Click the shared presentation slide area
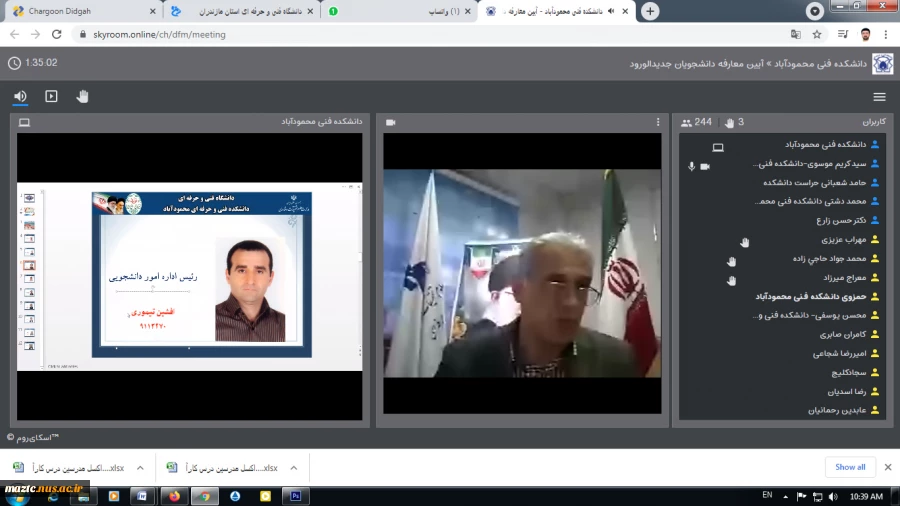Screen dimensions: 900x506 (189, 277)
